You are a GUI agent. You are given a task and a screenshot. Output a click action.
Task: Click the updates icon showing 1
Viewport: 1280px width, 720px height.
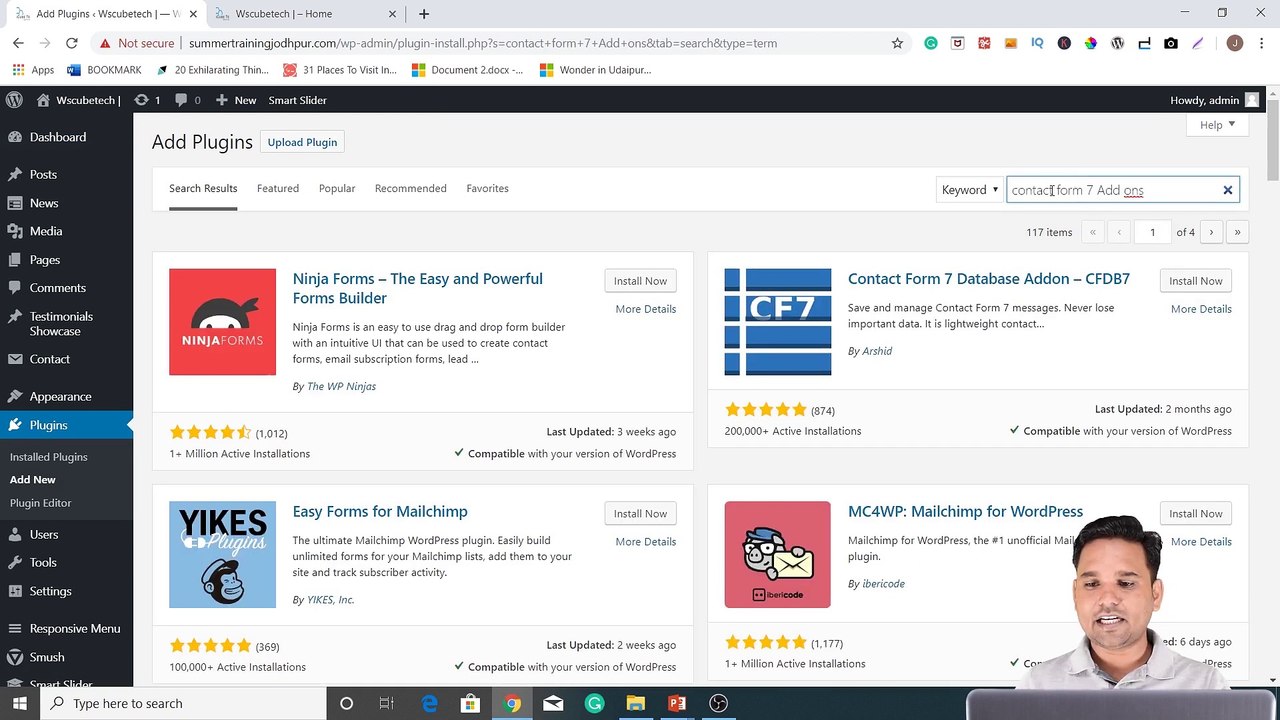point(147,100)
